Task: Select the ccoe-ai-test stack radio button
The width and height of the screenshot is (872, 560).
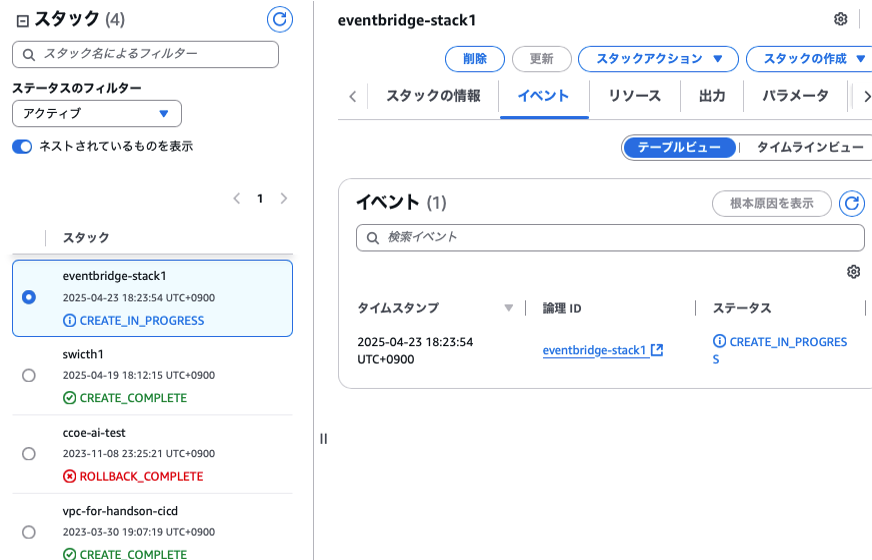Action: (28, 454)
